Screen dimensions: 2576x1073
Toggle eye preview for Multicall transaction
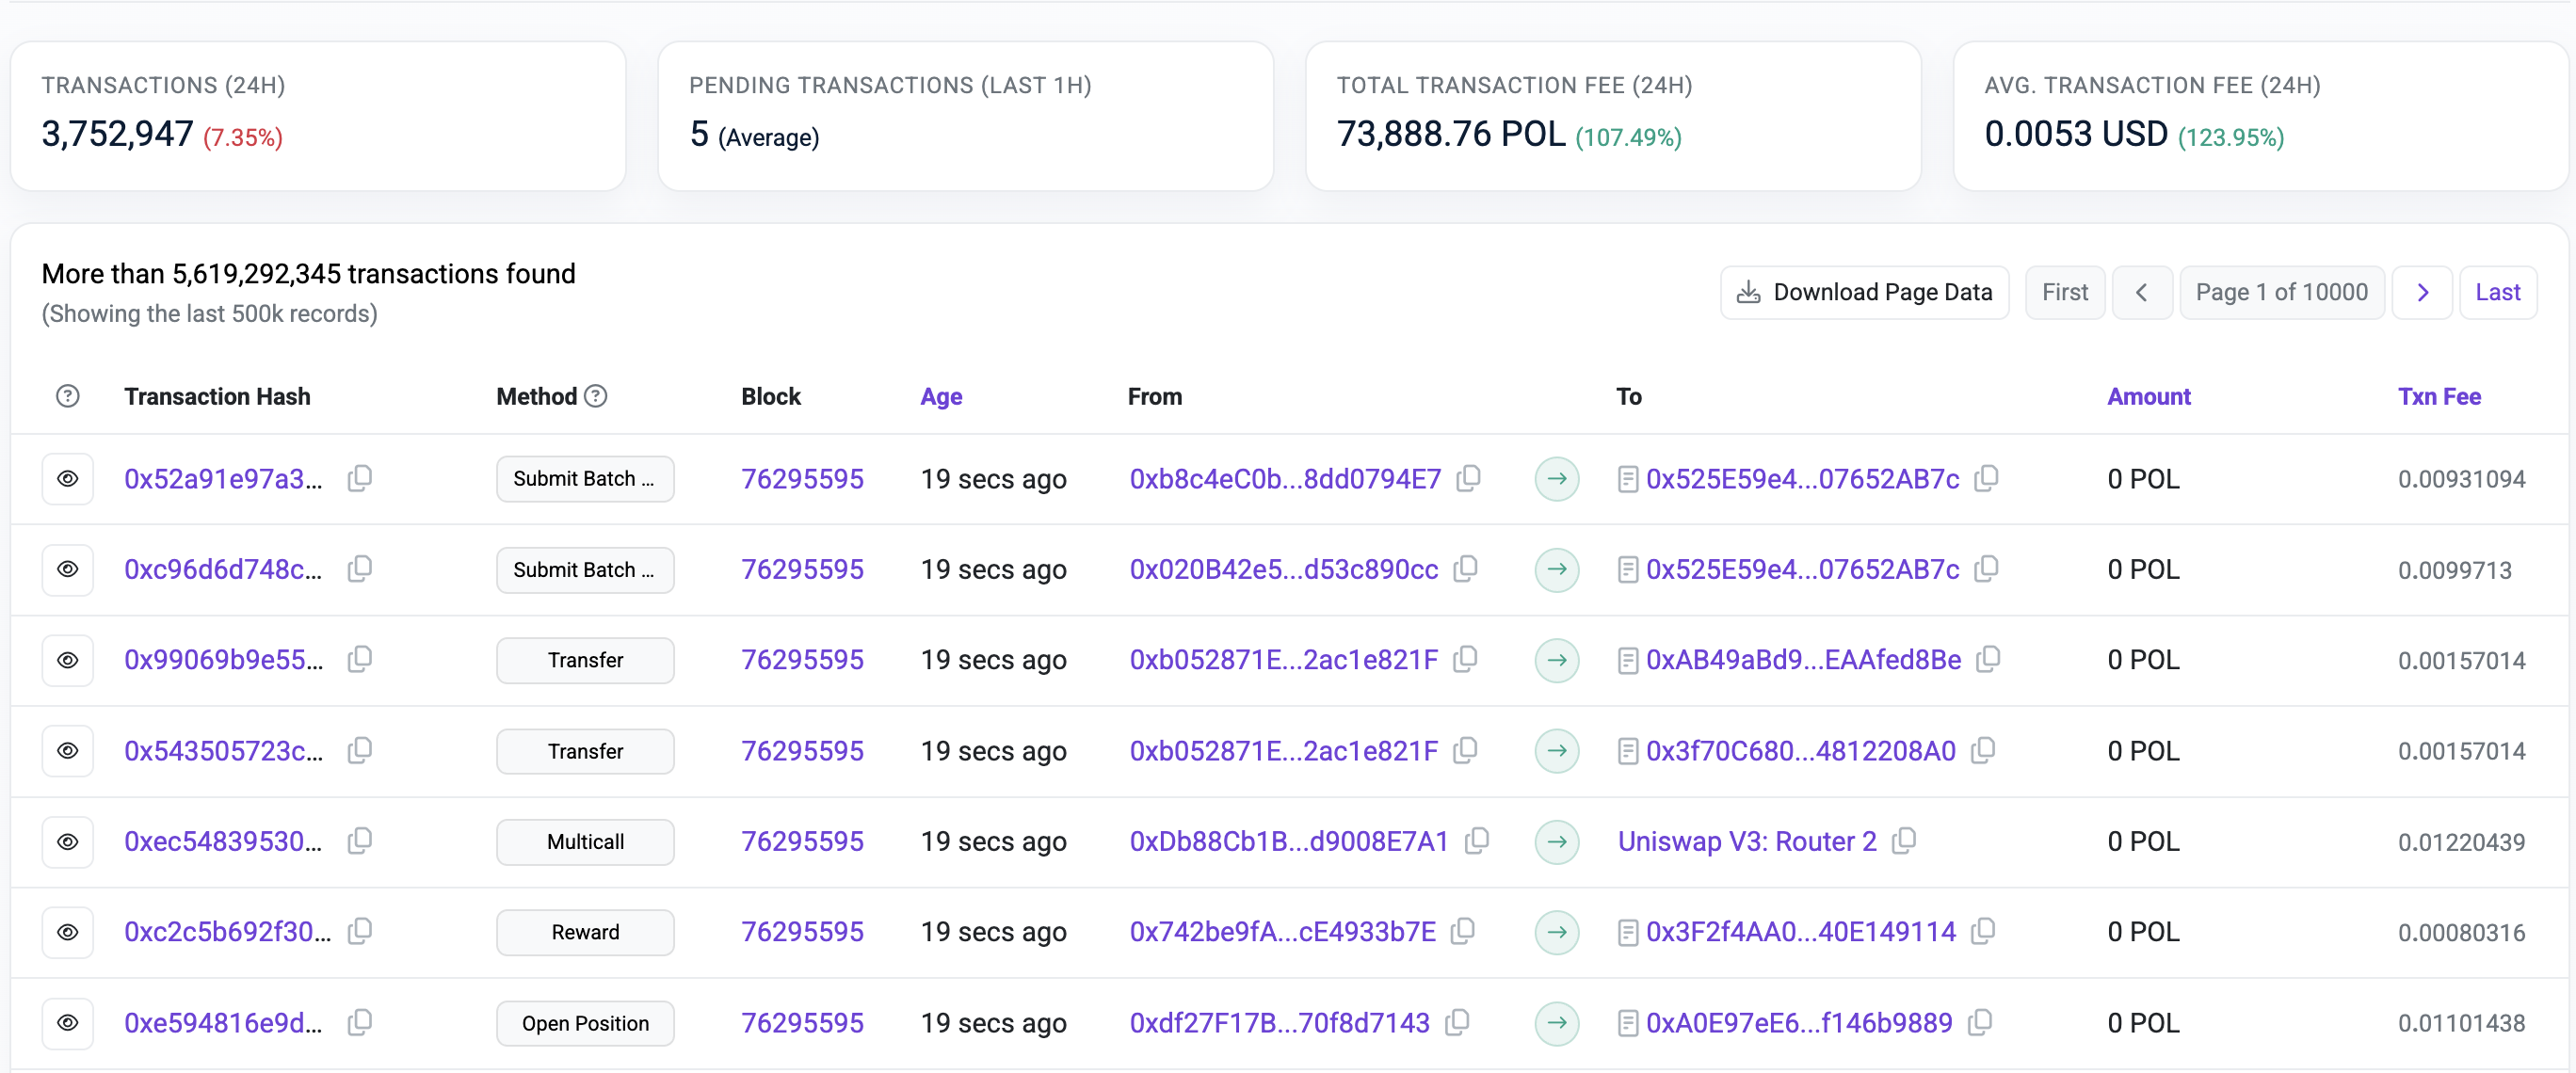pyautogui.click(x=67, y=842)
